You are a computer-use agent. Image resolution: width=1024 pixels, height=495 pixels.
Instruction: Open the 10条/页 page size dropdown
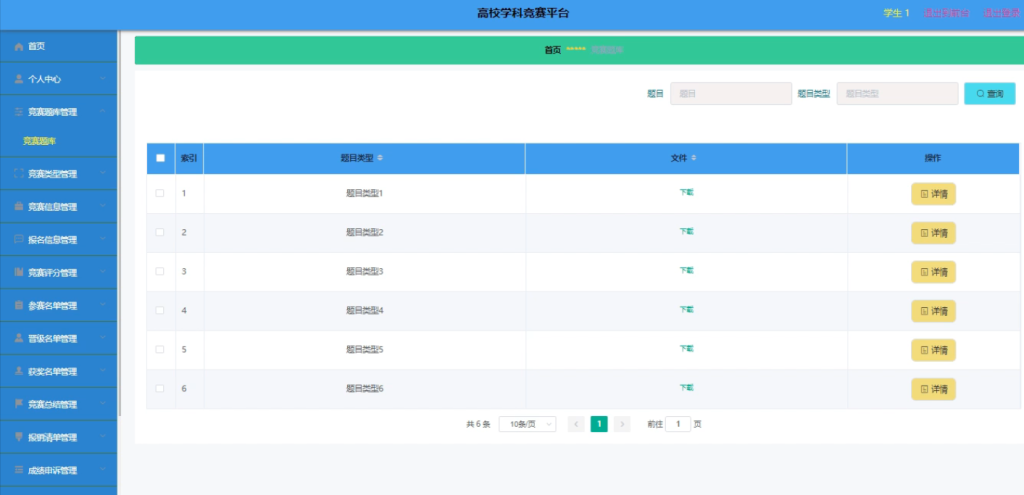click(528, 424)
